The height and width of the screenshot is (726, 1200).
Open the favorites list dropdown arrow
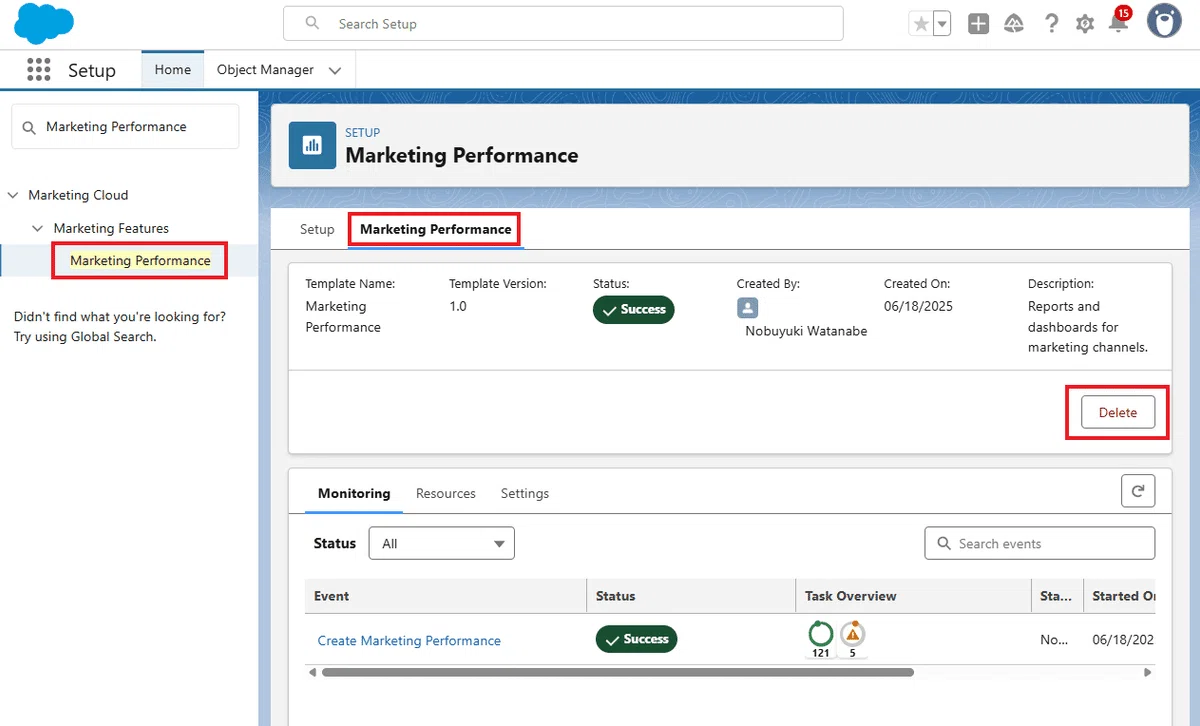pos(942,24)
